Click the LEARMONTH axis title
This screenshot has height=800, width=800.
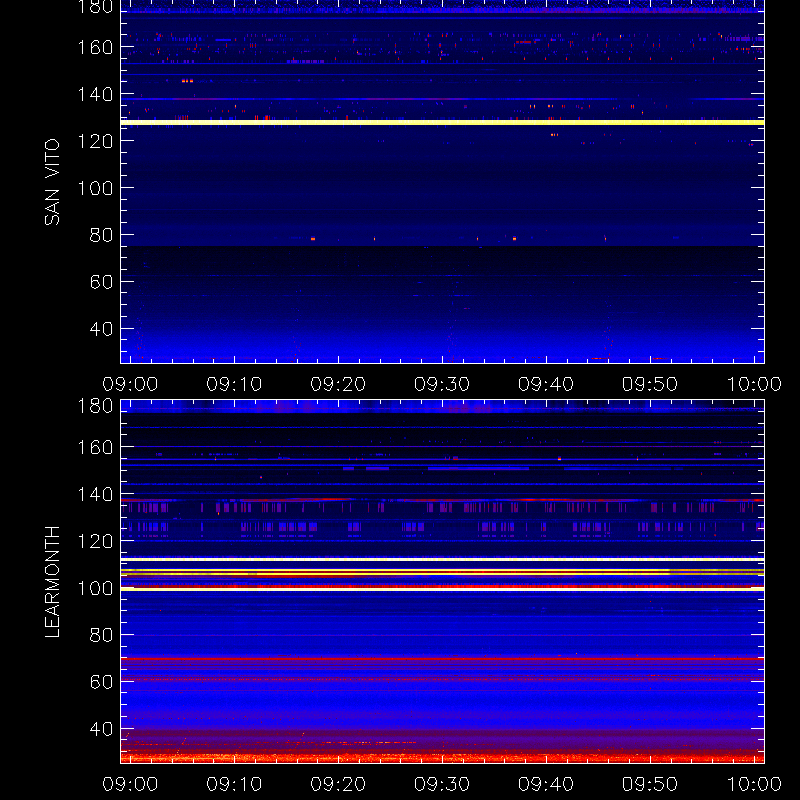click(52, 582)
